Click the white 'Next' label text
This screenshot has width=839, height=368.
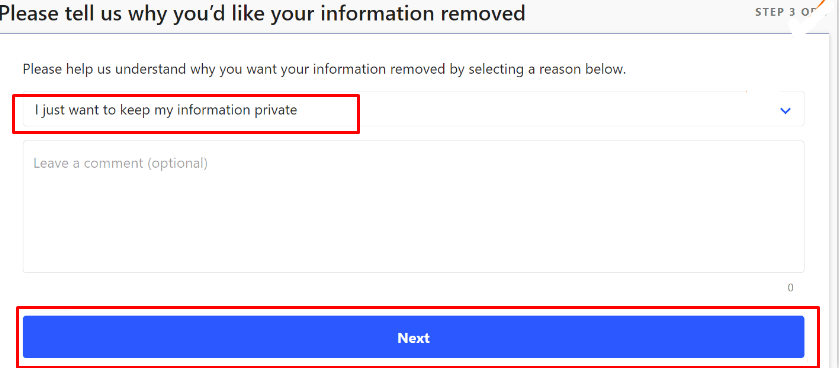point(414,338)
